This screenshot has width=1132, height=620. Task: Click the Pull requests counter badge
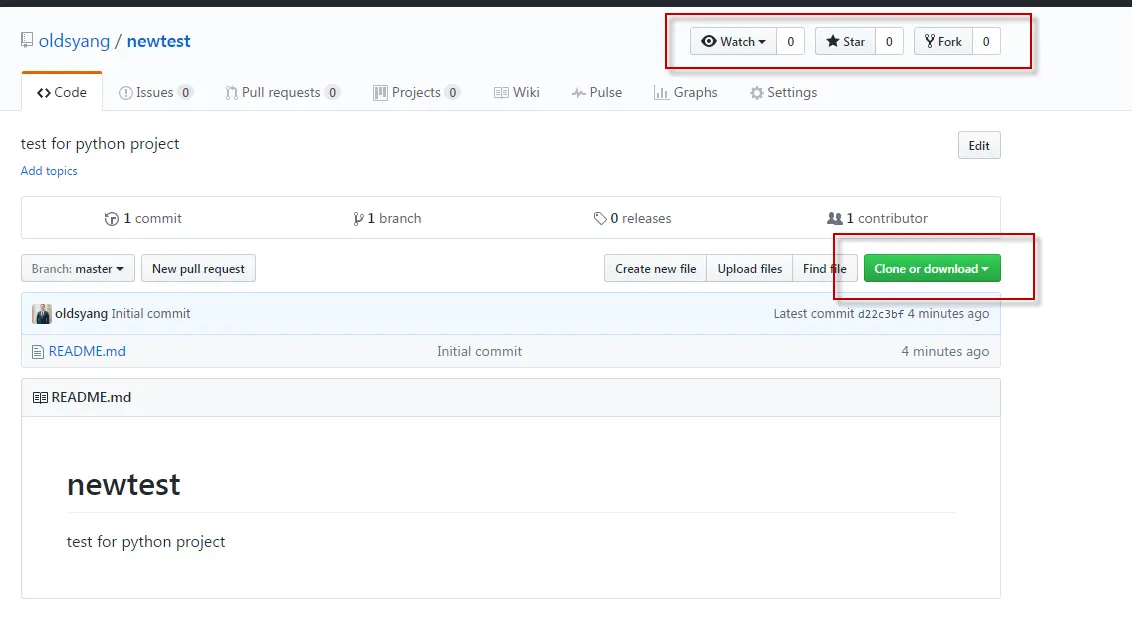(333, 92)
